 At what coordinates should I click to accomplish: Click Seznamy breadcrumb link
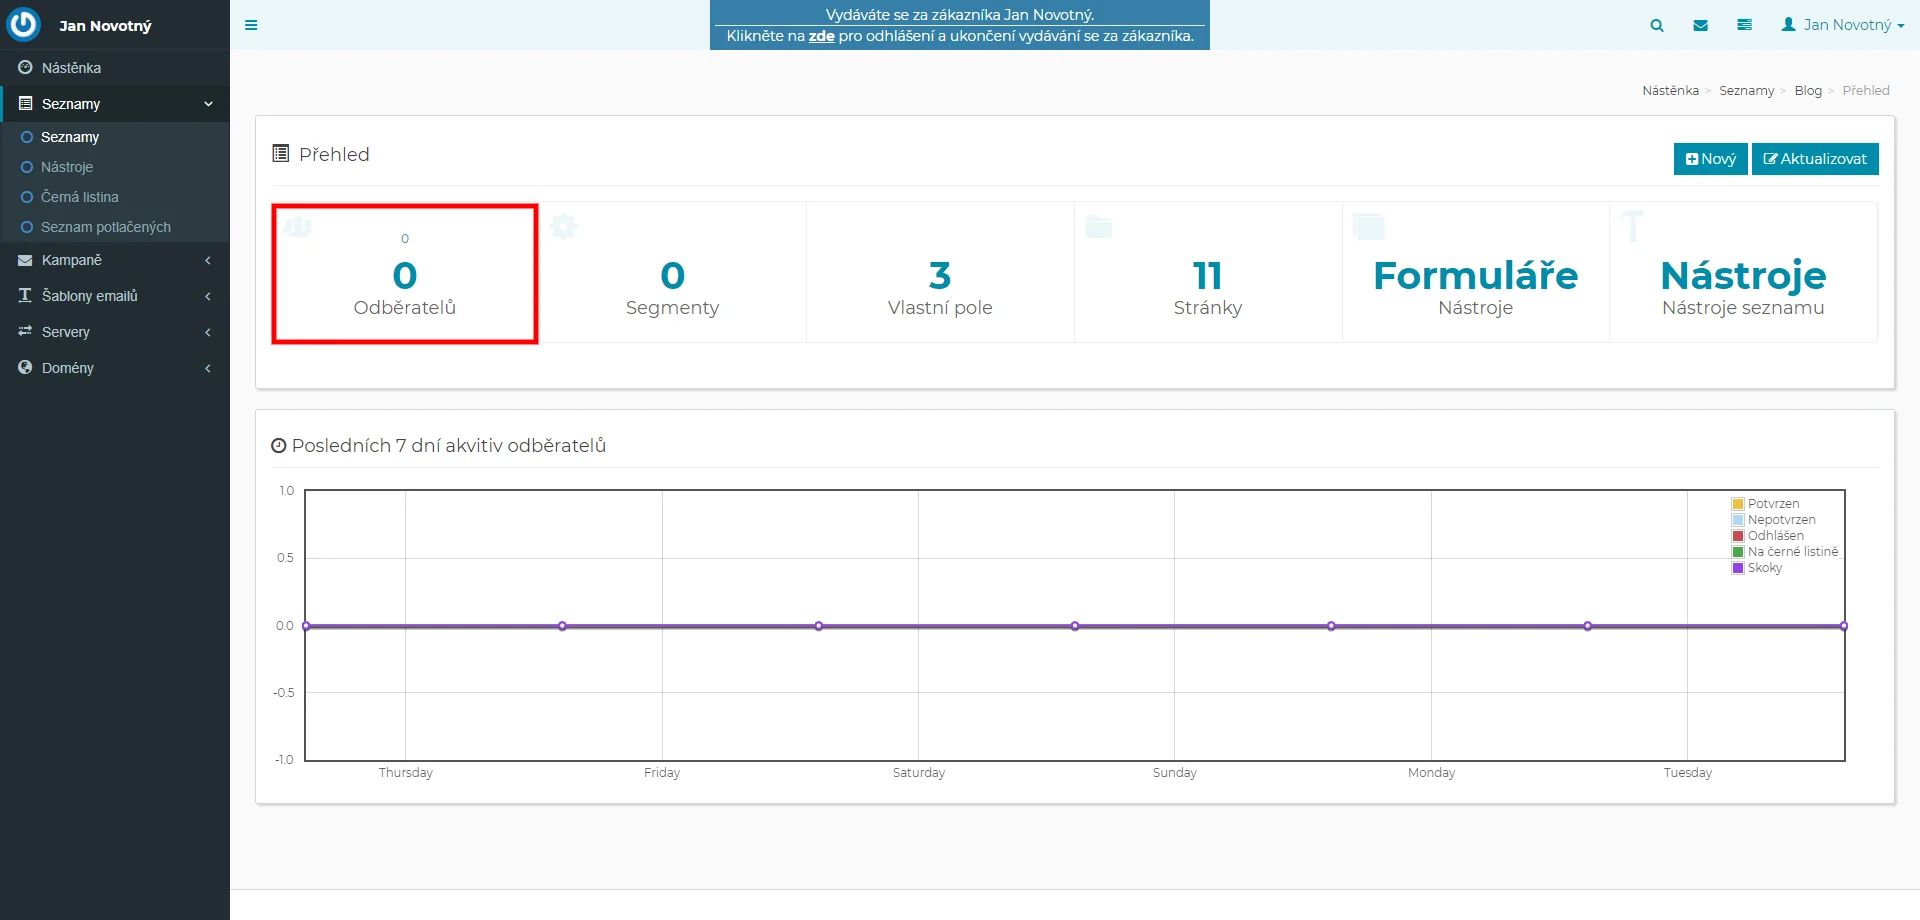pyautogui.click(x=1746, y=91)
